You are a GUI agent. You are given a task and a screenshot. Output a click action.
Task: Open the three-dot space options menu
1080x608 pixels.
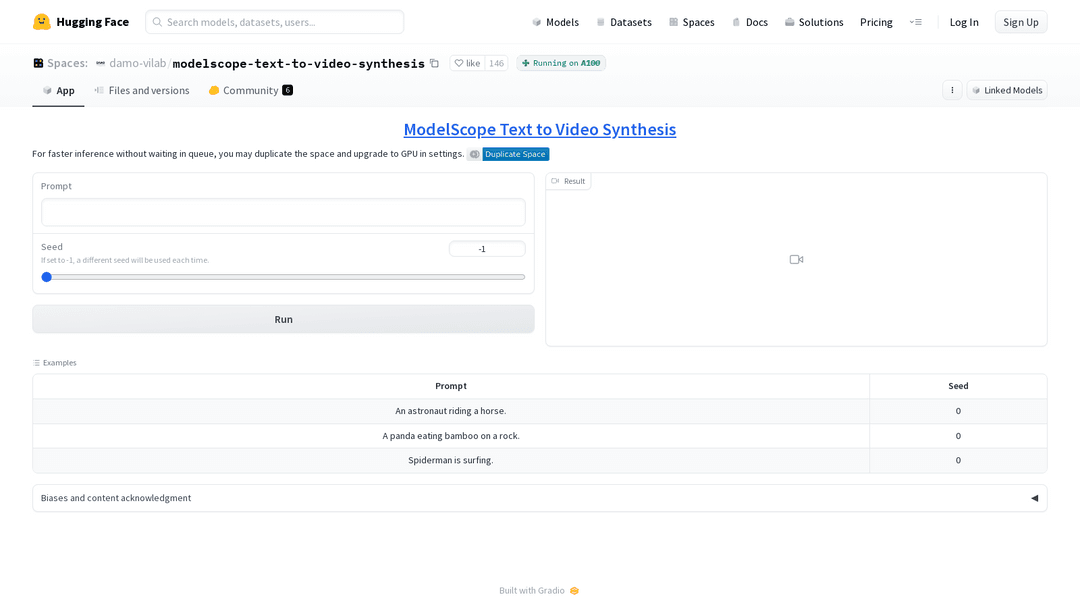coord(952,90)
